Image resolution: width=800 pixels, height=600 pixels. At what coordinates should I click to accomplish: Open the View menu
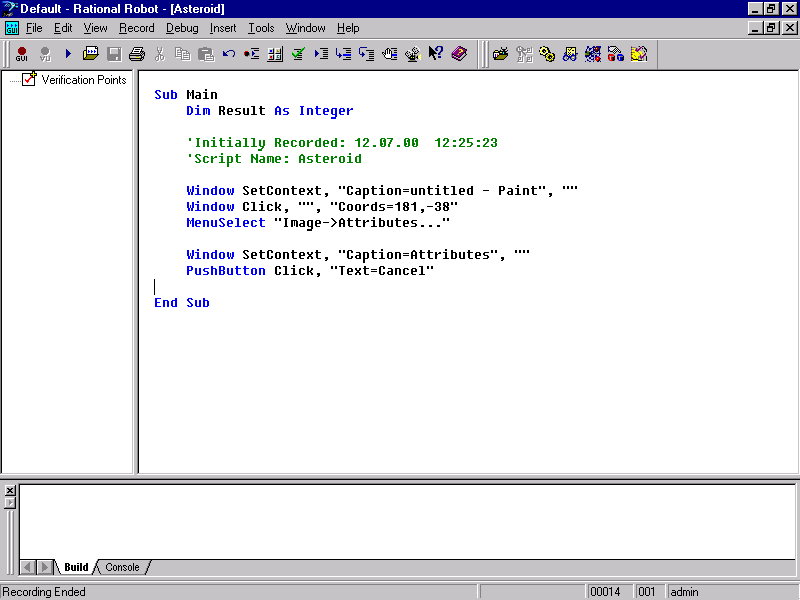click(x=95, y=28)
